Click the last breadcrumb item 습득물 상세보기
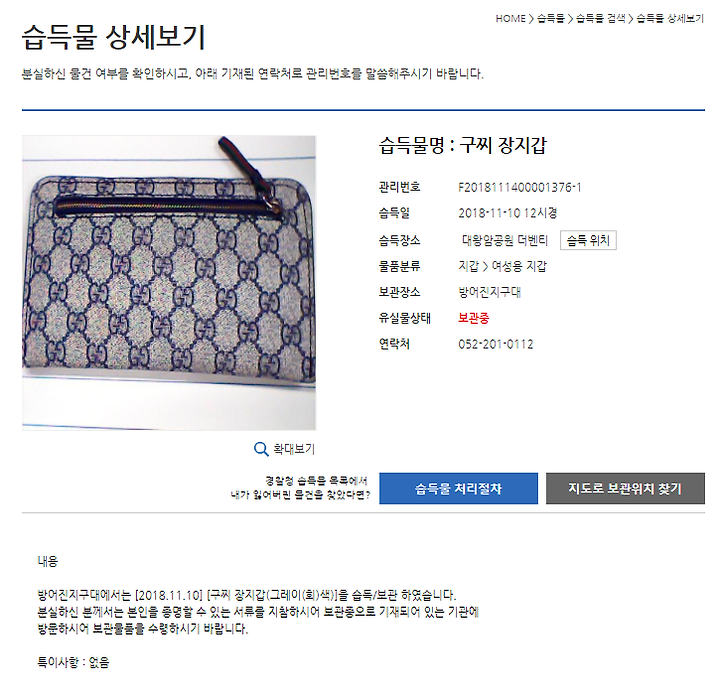Screen dimensions: 720x698 [x=670, y=18]
